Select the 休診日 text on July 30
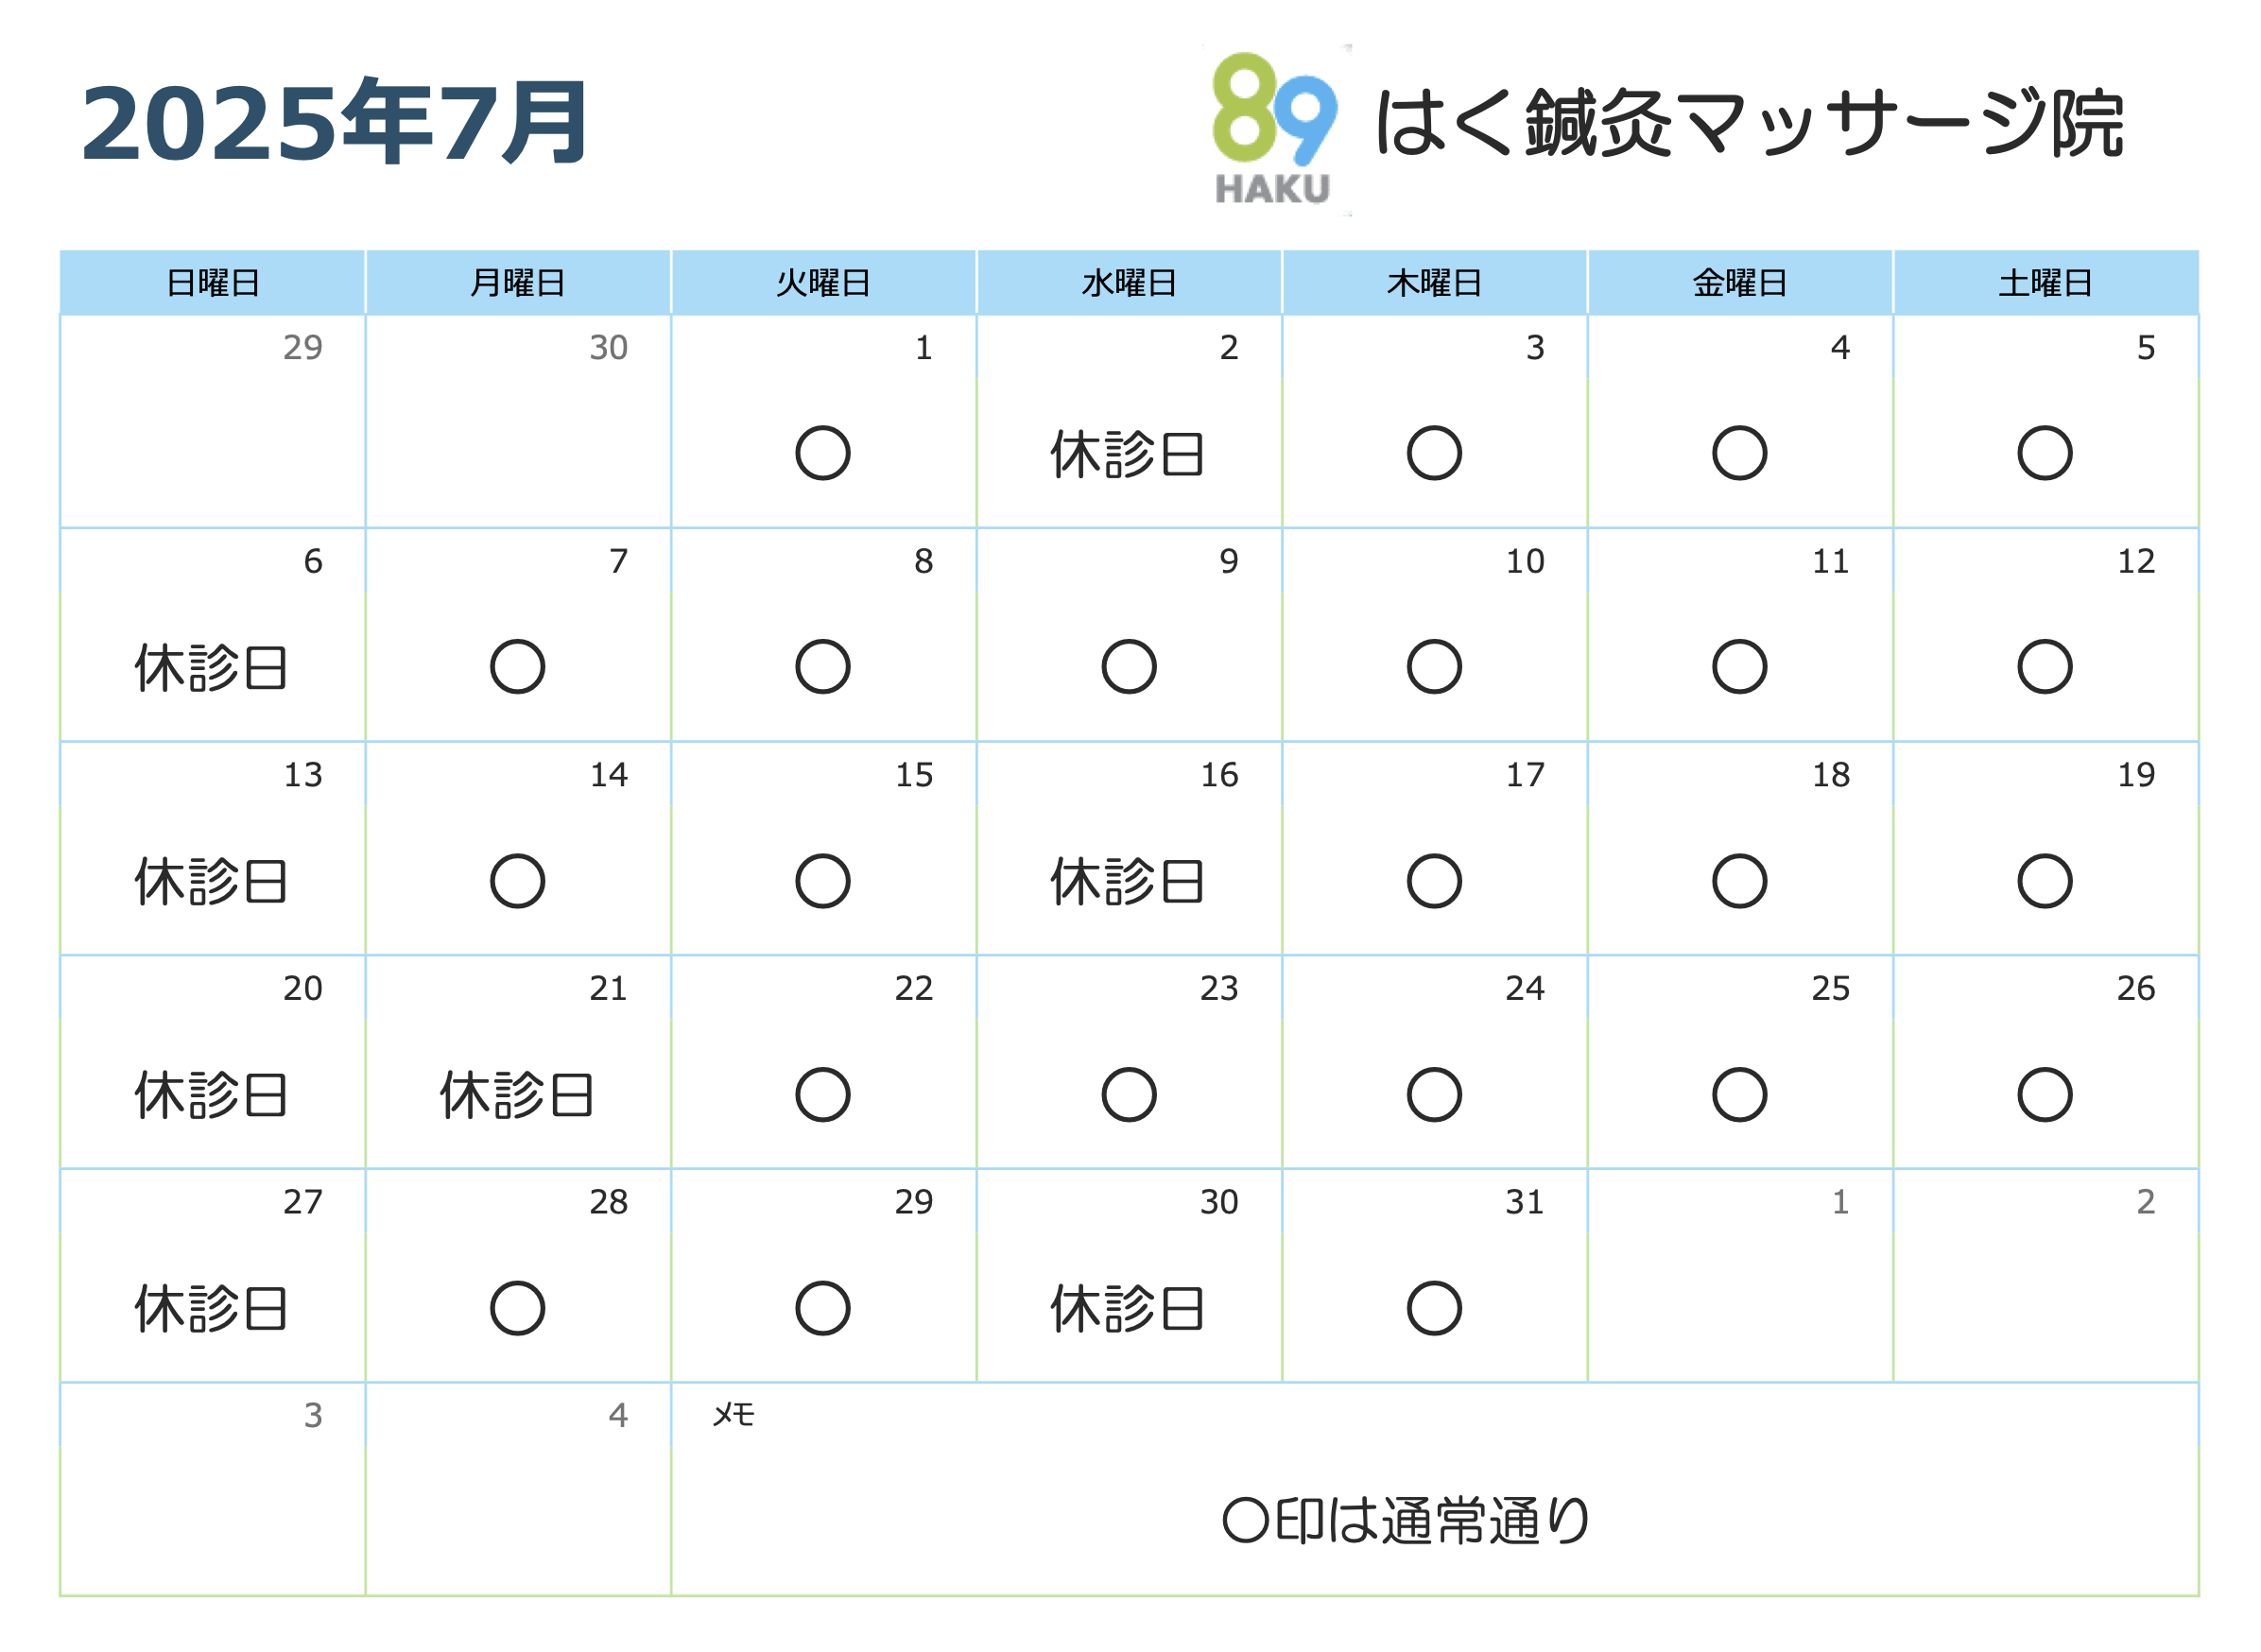 coord(1129,1310)
